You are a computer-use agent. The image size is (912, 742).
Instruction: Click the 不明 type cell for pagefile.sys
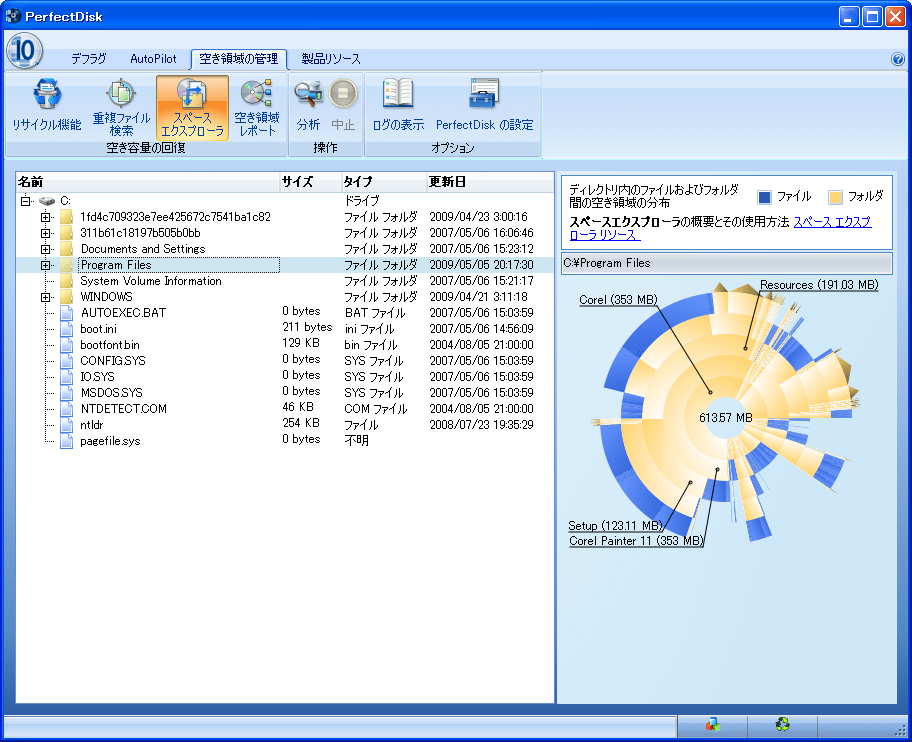click(x=357, y=441)
